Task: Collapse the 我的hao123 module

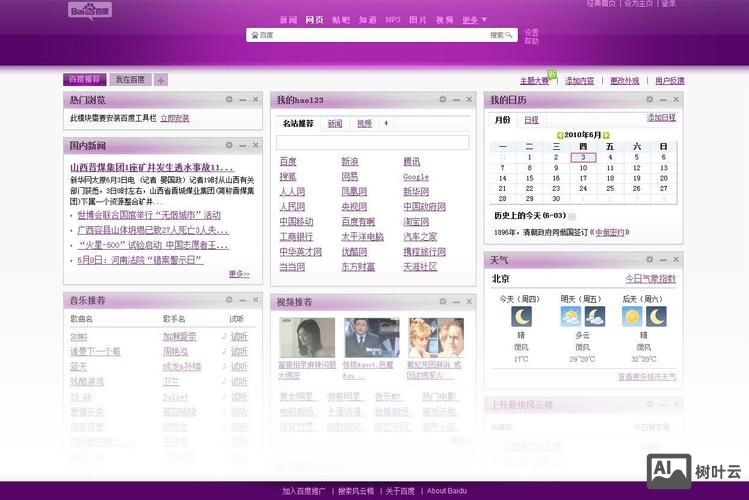Action: 456,100
